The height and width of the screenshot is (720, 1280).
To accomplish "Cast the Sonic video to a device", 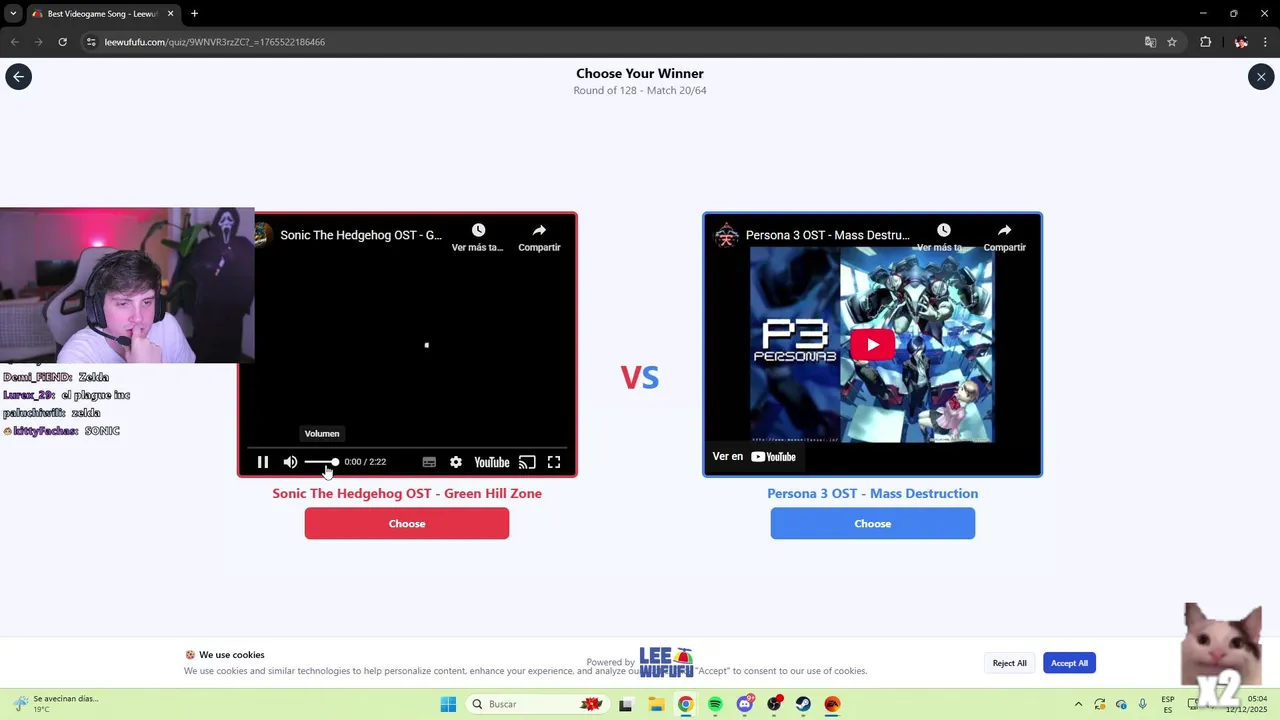I will point(527,462).
